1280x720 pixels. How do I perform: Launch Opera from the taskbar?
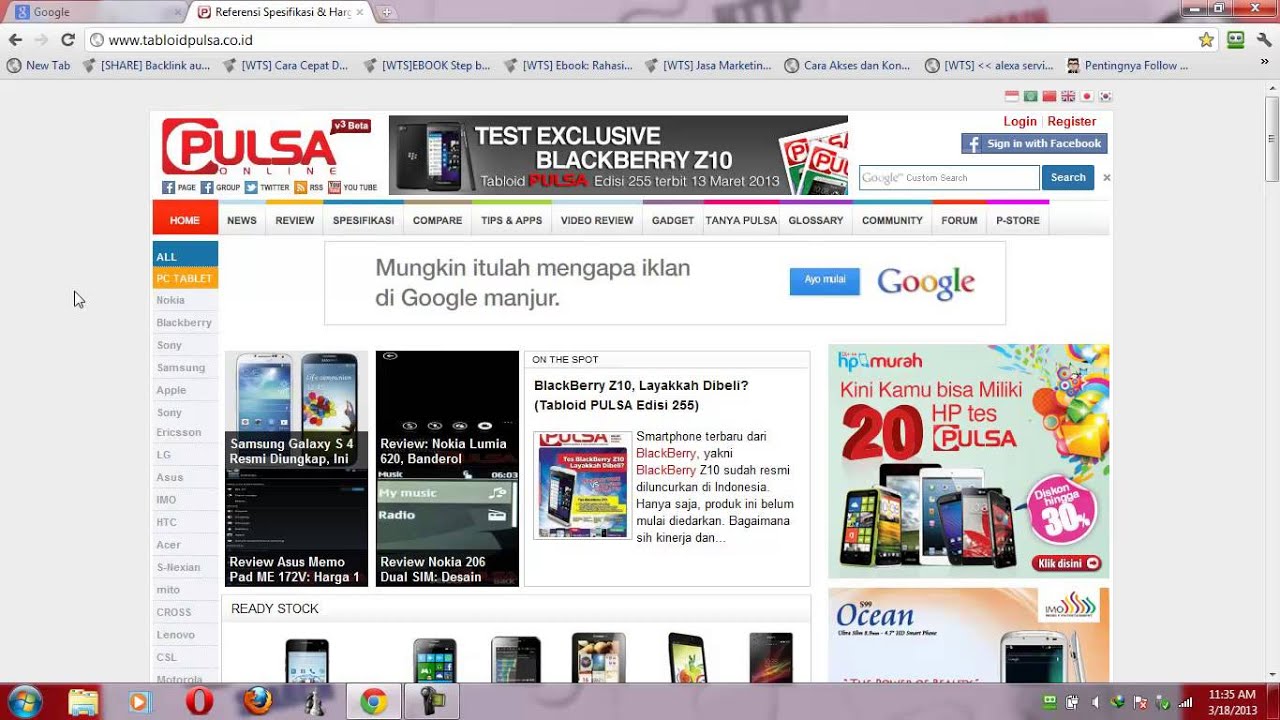(x=199, y=702)
